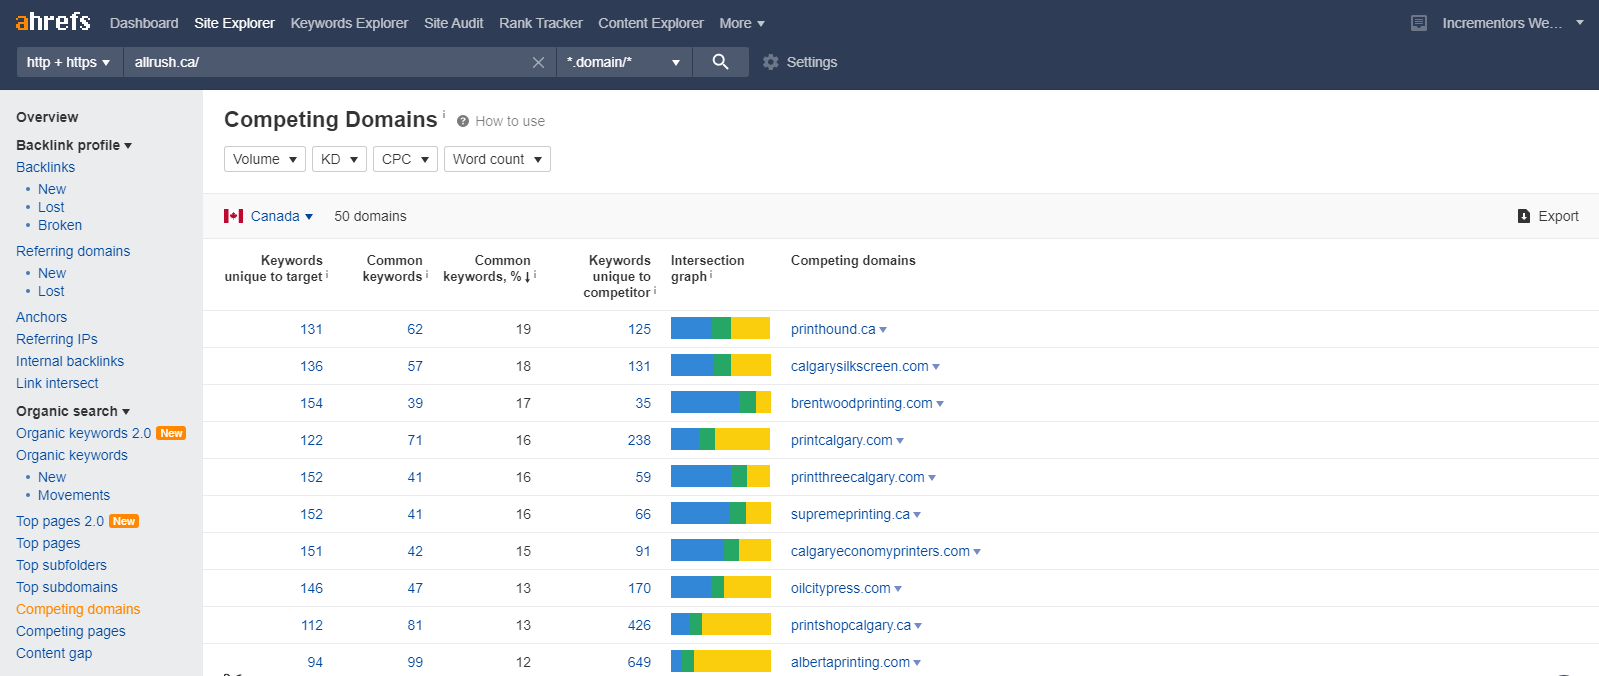
Task: Click the New badge beside Organic keywords 2.0
Action: coord(171,433)
